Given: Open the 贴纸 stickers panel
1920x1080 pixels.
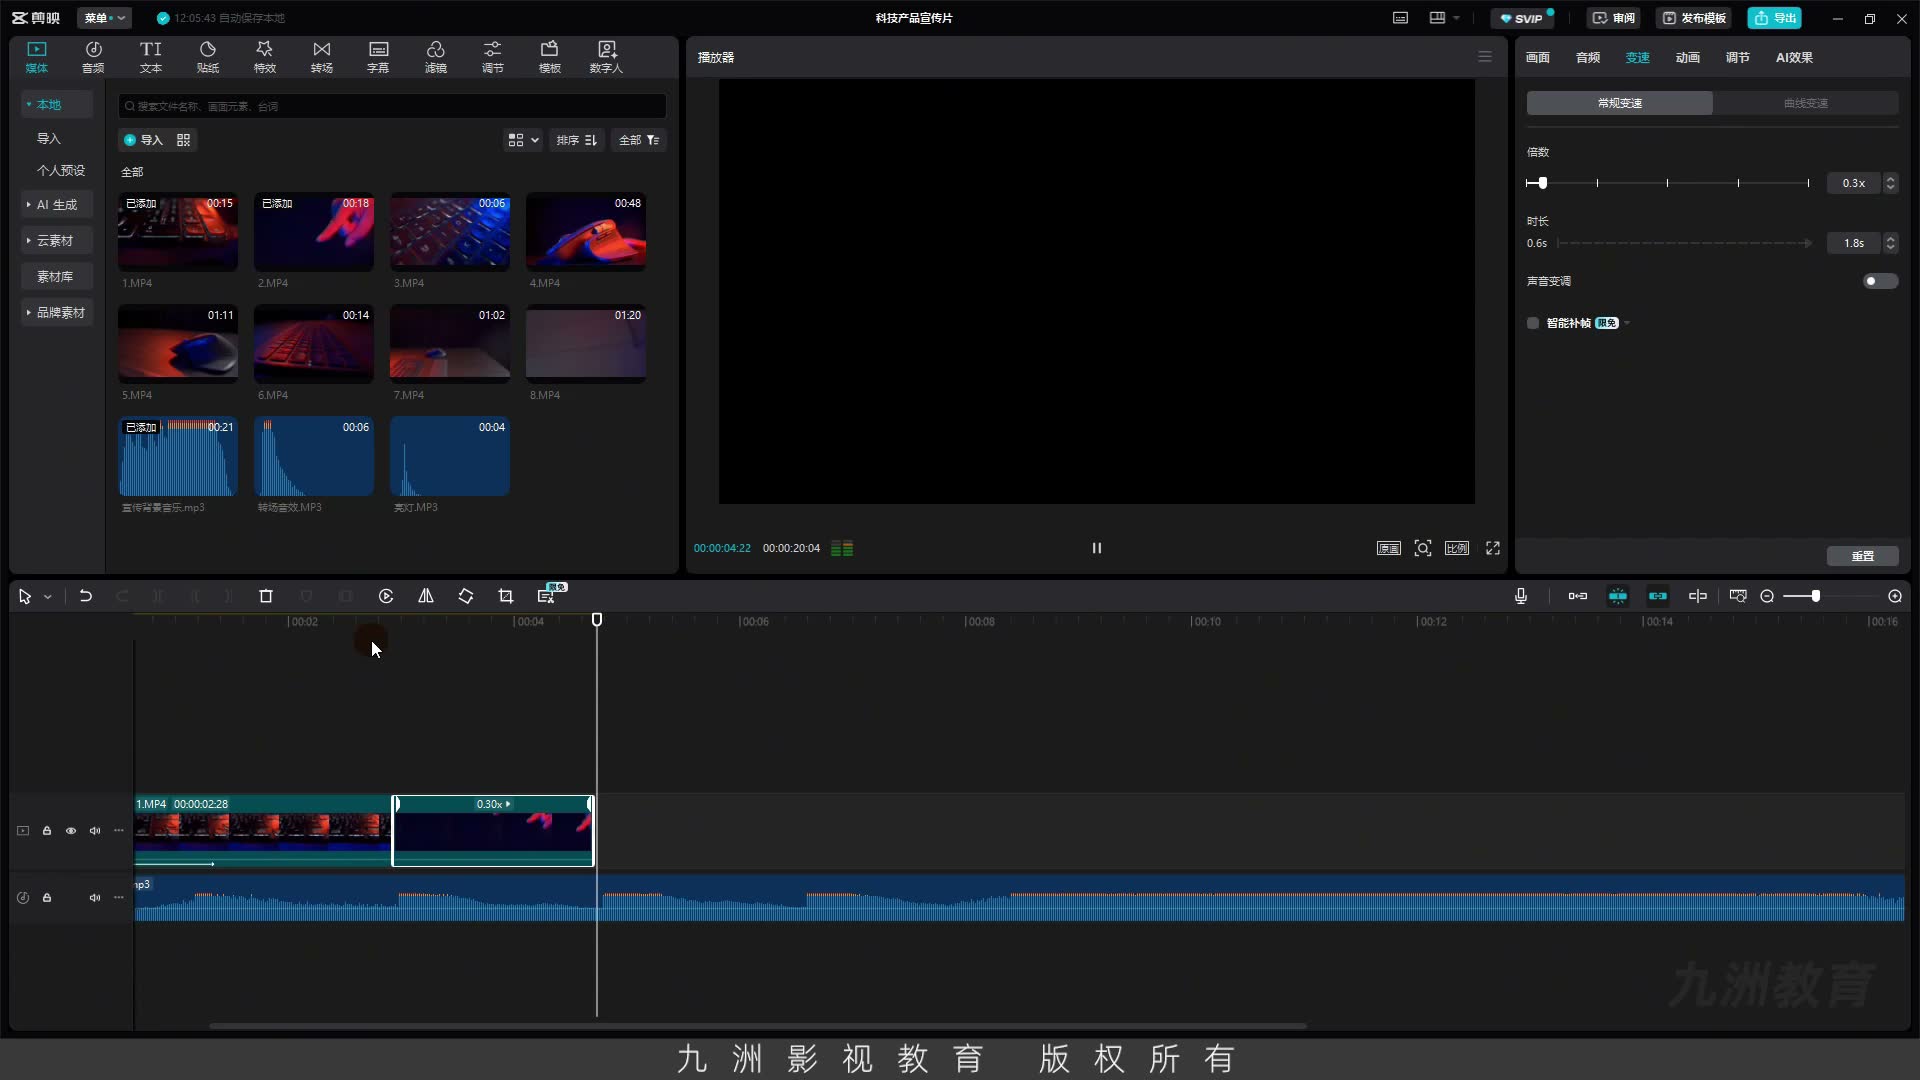Looking at the screenshot, I should click(208, 57).
